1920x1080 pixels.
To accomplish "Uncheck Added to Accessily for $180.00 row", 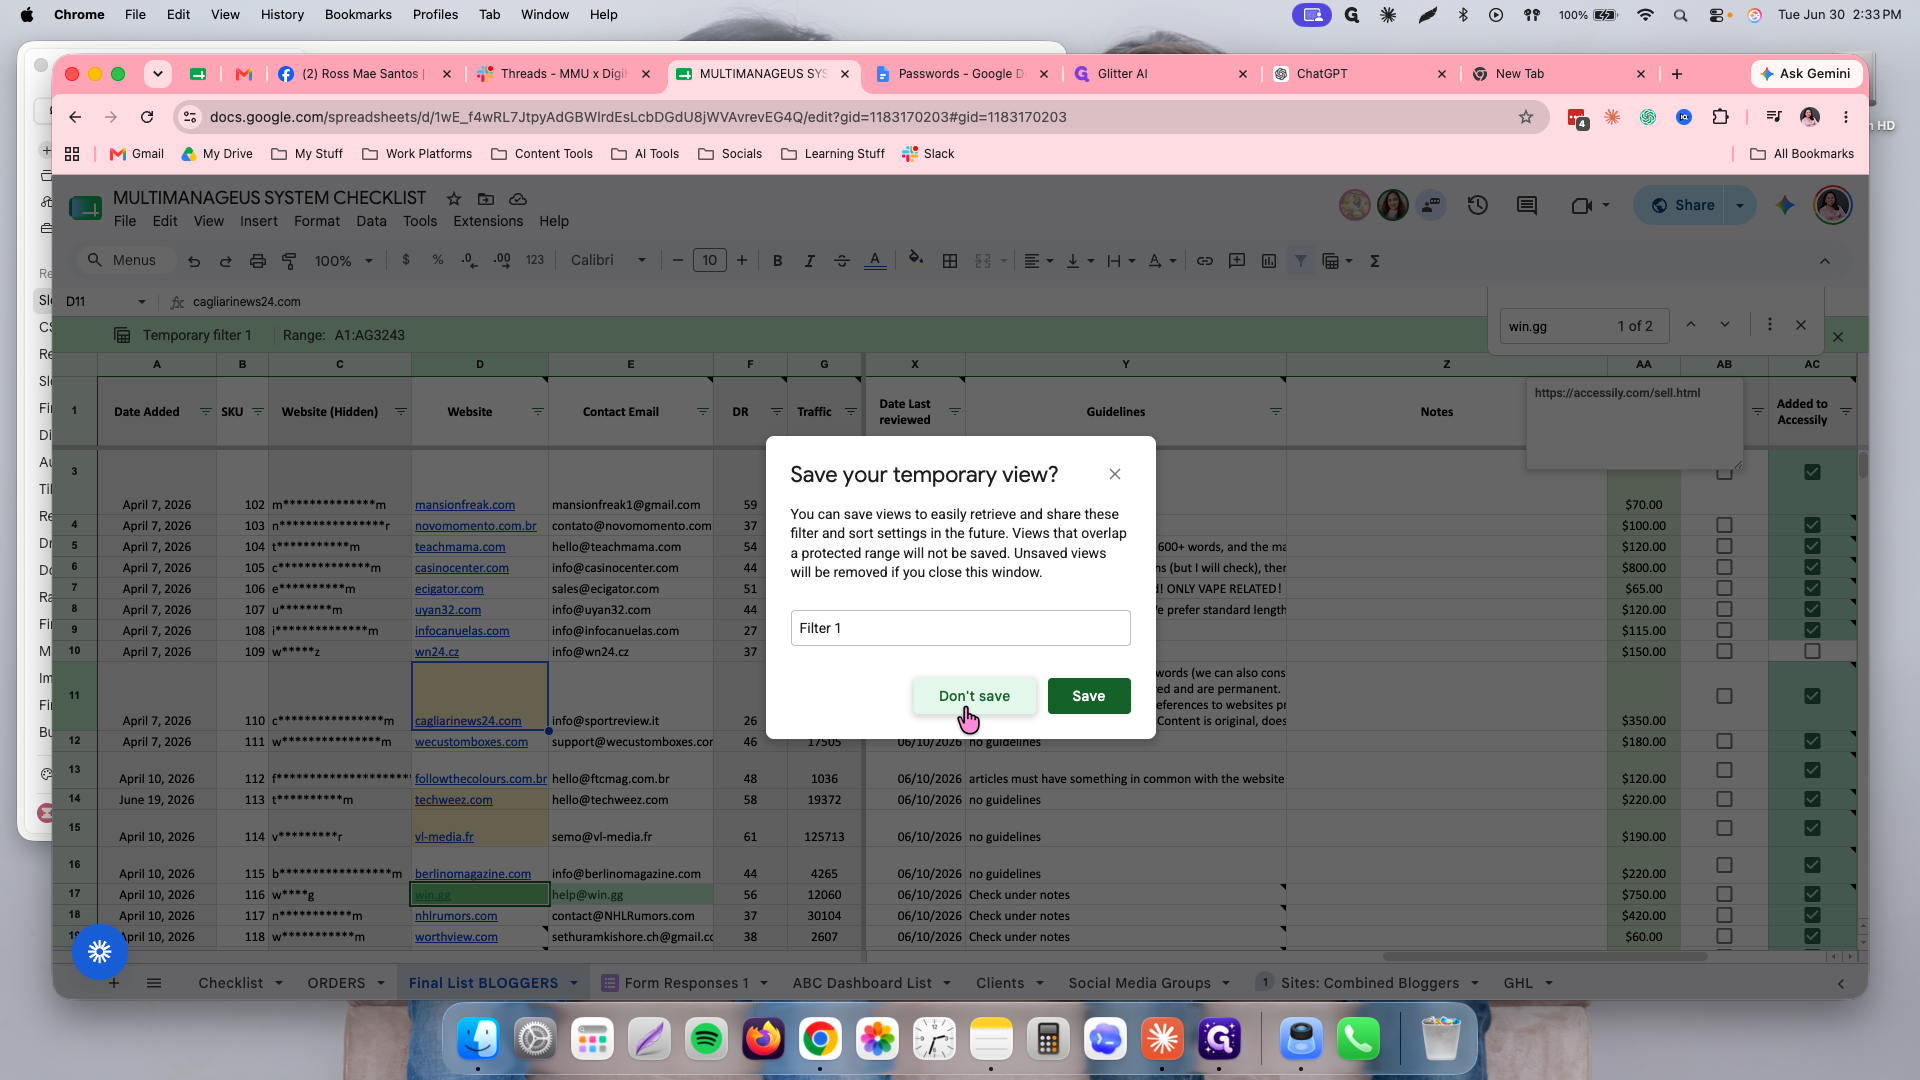I will [1812, 741].
